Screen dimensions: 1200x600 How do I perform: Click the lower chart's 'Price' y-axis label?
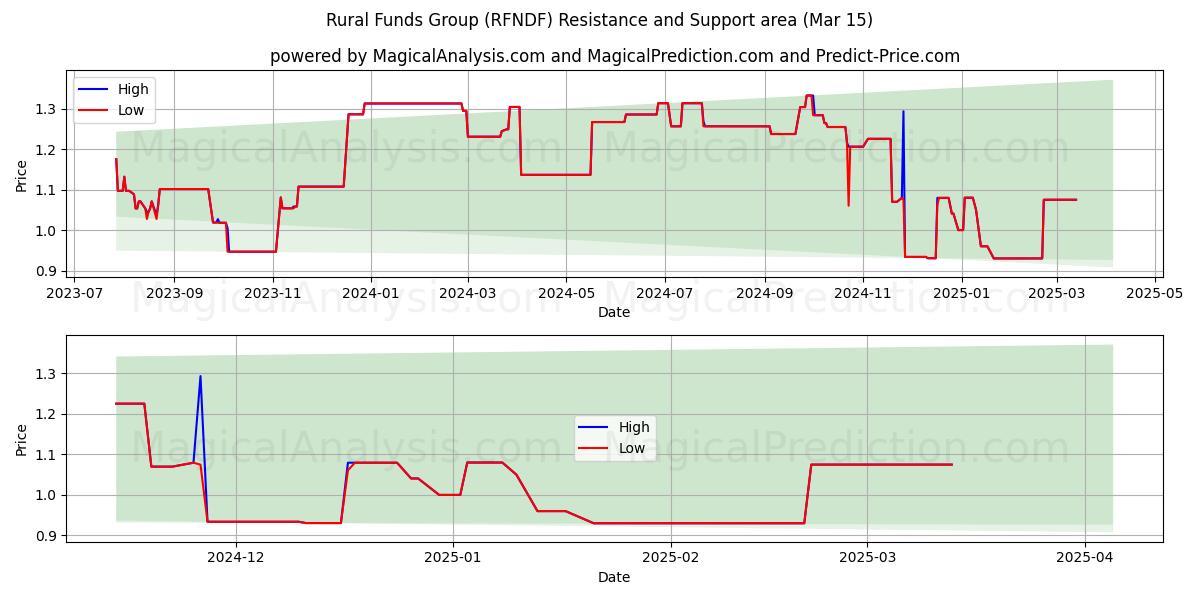[x=22, y=439]
